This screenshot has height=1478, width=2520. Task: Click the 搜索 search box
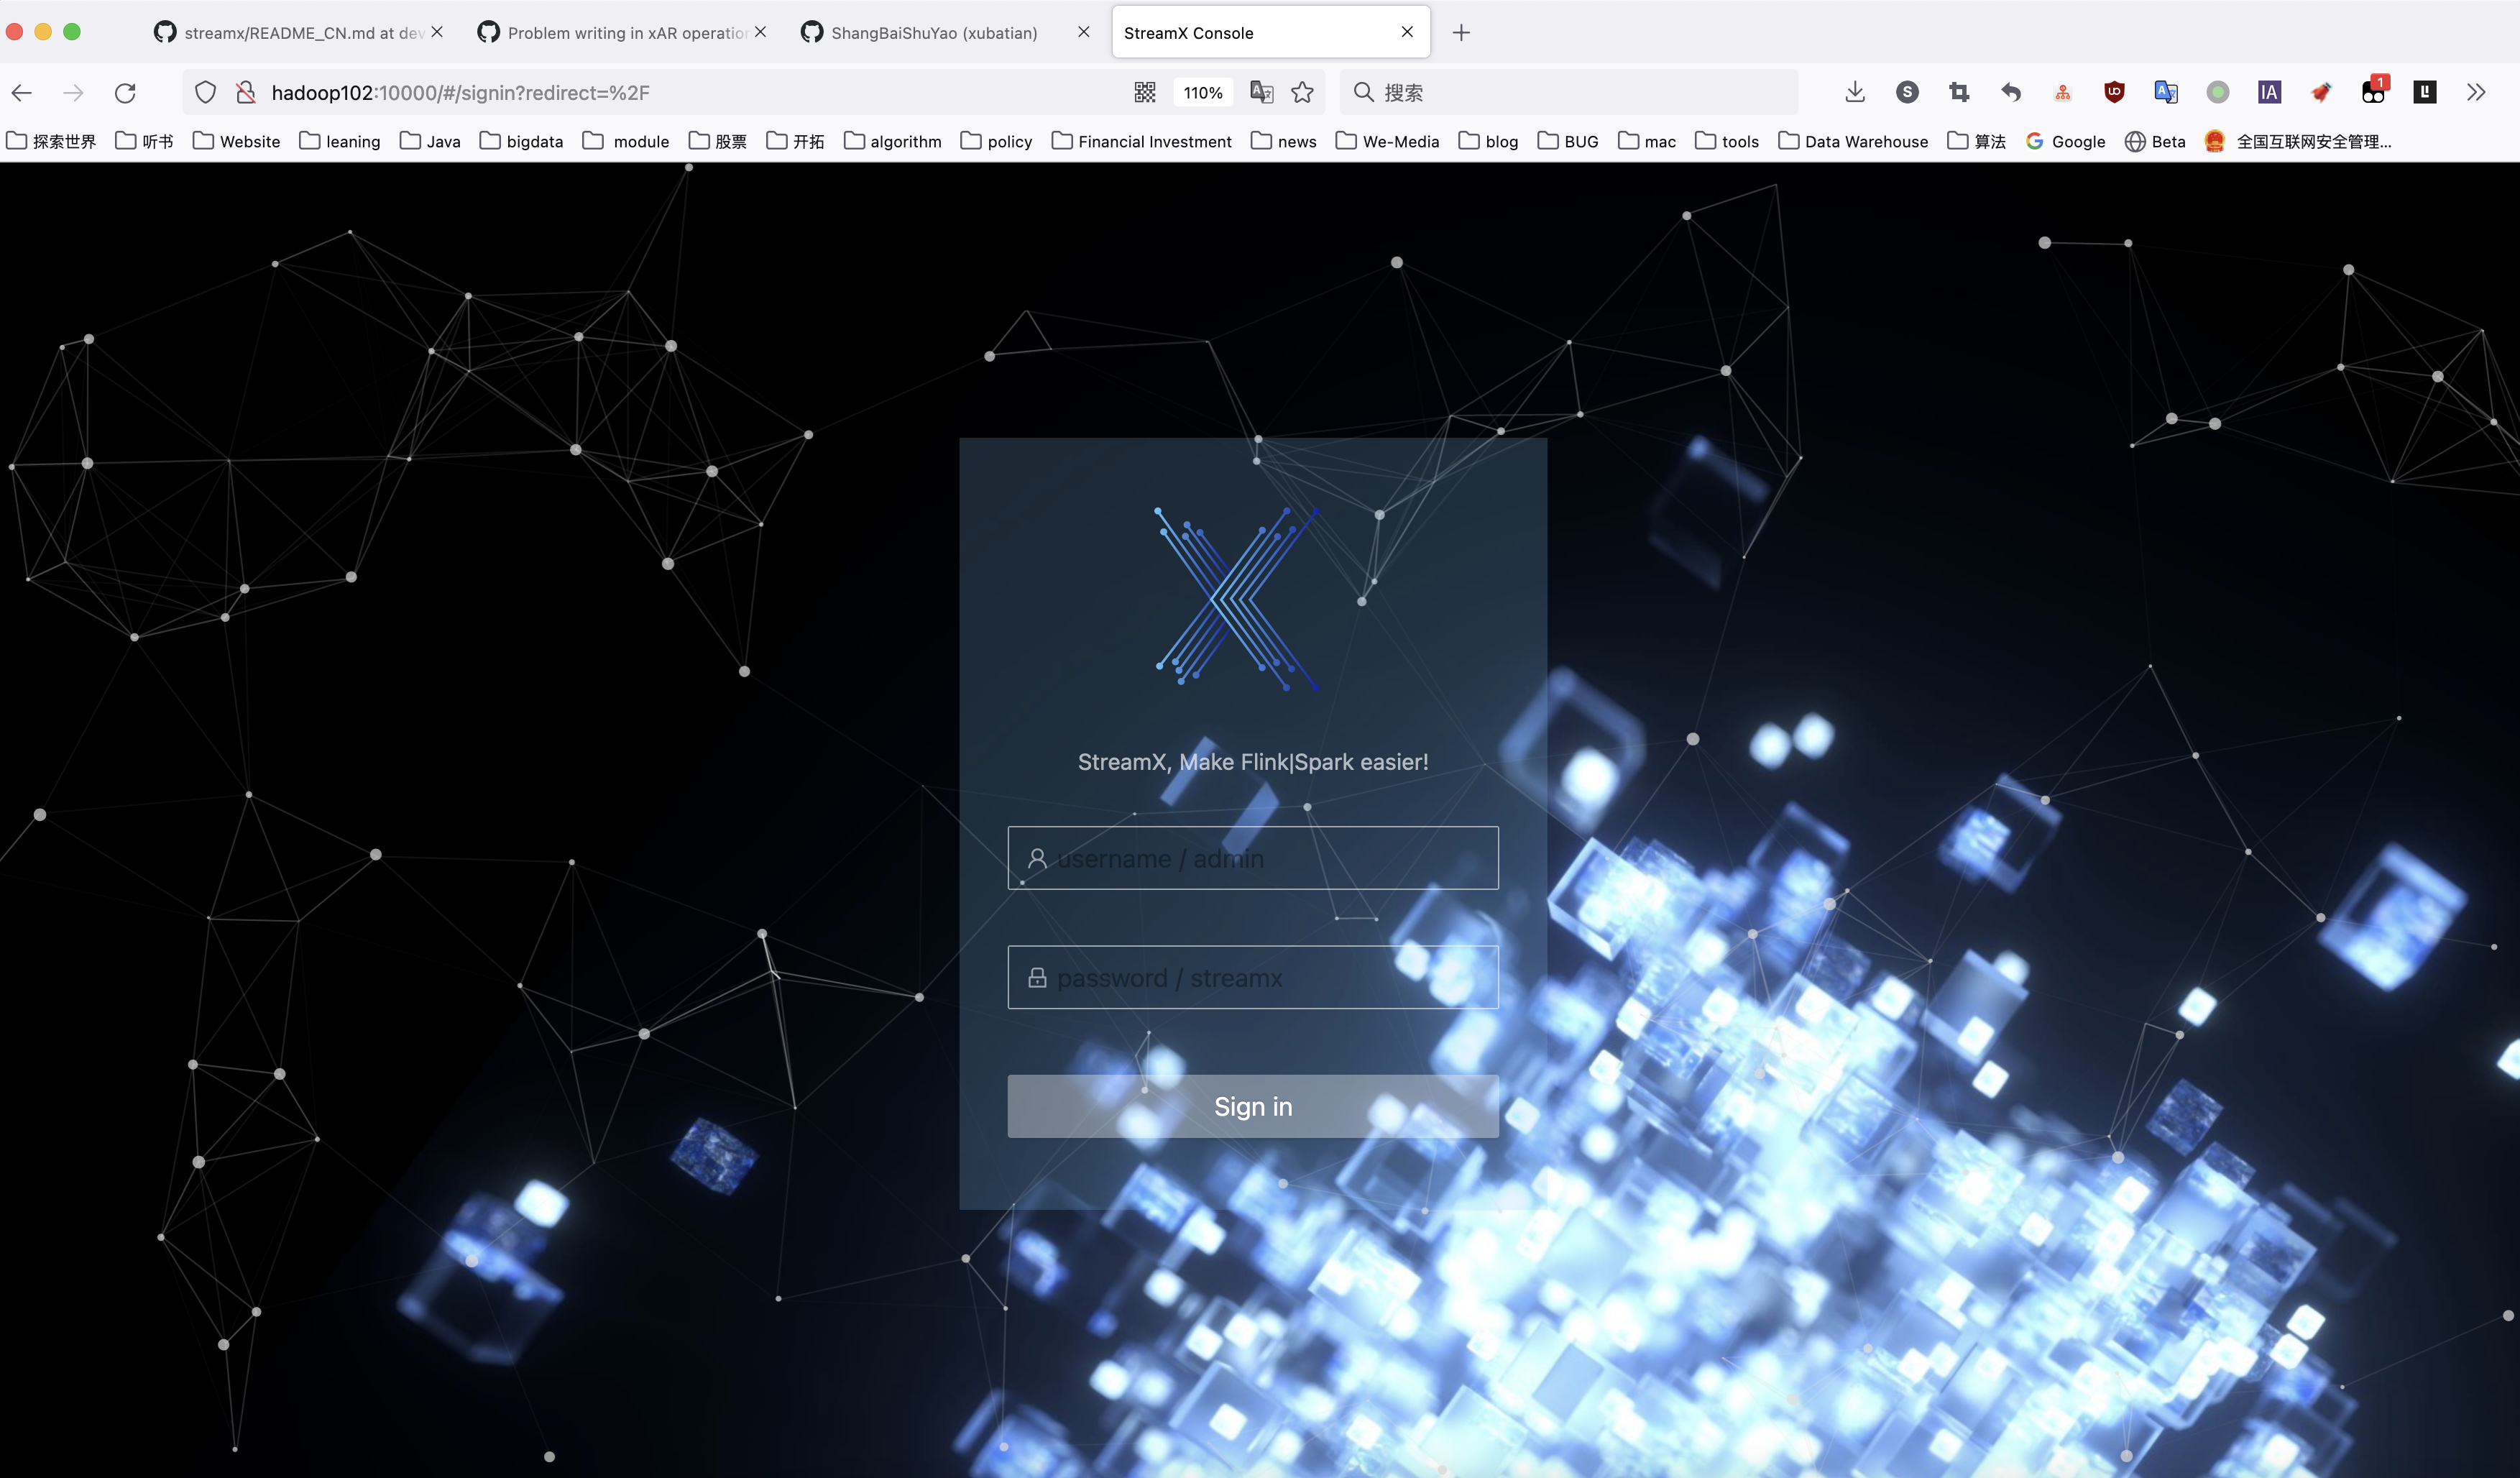[1570, 93]
